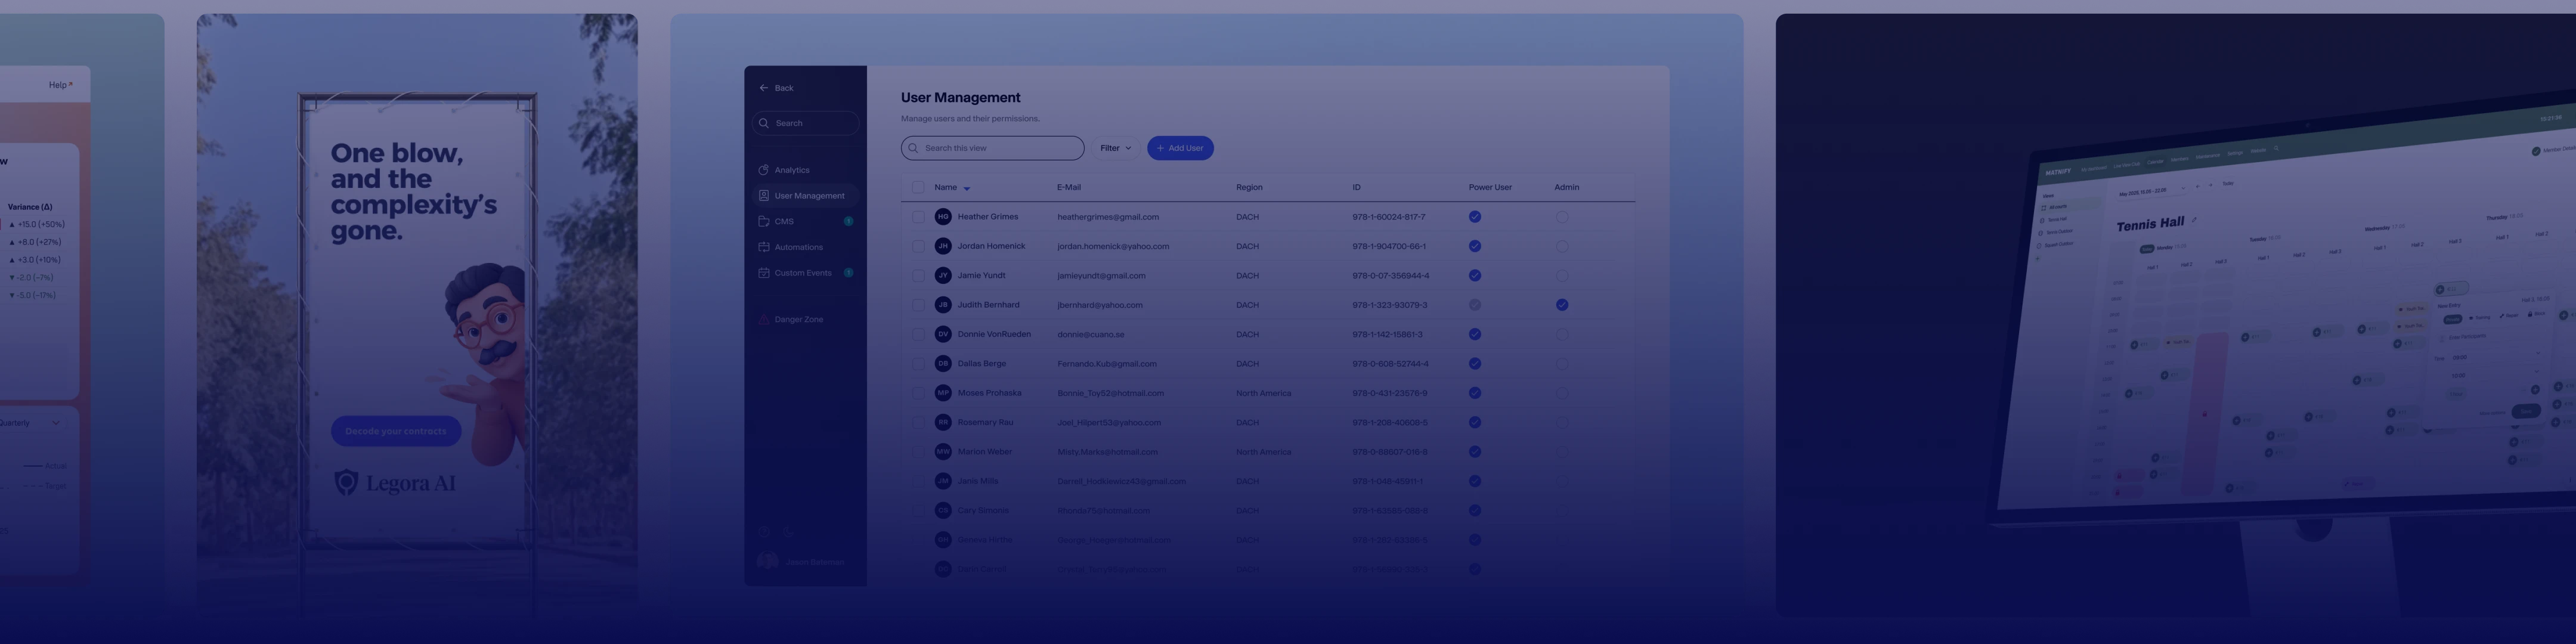Open Custom Events in the sidebar
Image resolution: width=2576 pixels, height=644 pixels.
tap(802, 273)
